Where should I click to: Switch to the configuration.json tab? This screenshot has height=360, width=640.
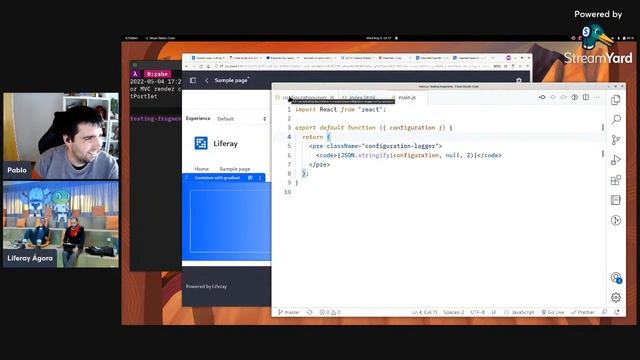[304, 98]
